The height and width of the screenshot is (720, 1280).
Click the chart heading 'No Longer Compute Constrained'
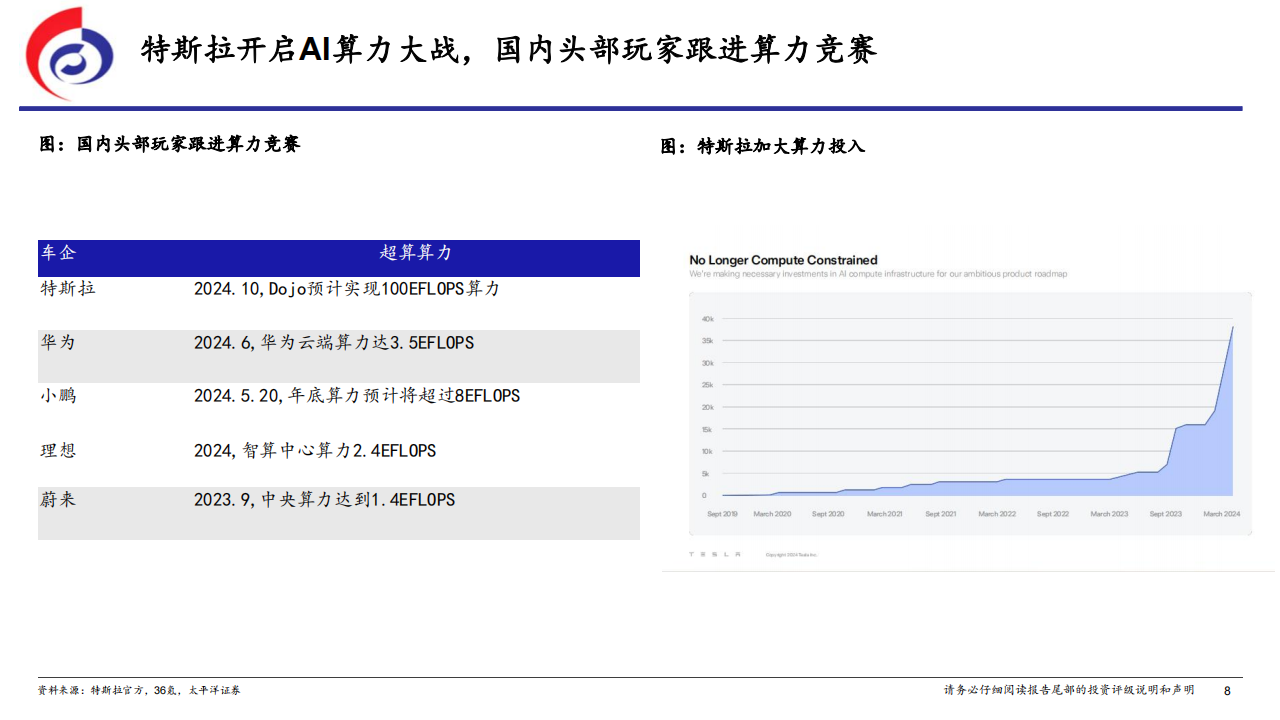783,260
